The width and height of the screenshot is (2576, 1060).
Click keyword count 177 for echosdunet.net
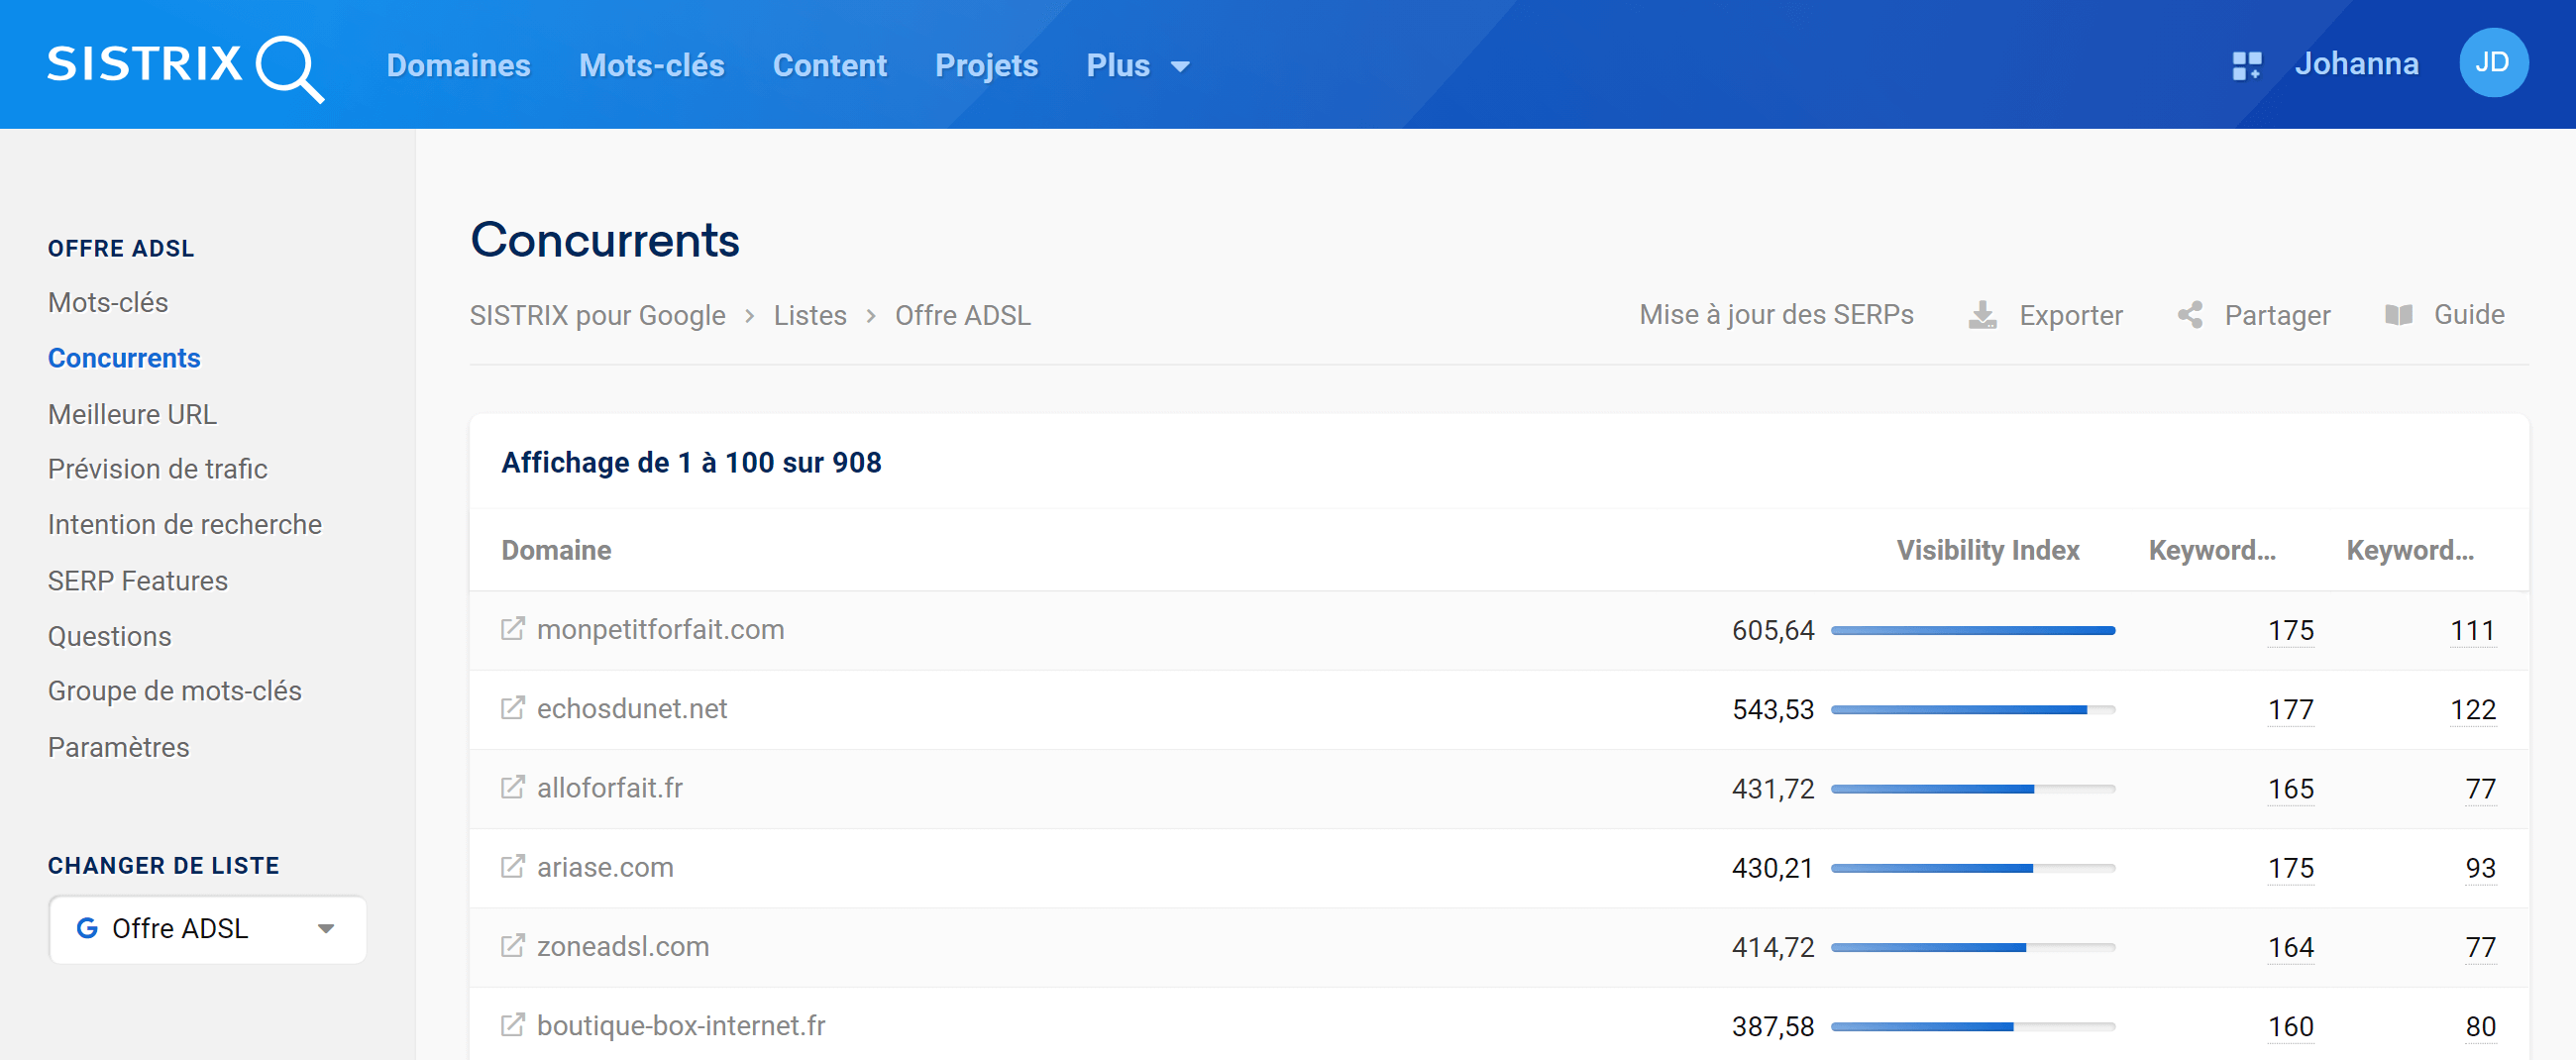(2290, 709)
